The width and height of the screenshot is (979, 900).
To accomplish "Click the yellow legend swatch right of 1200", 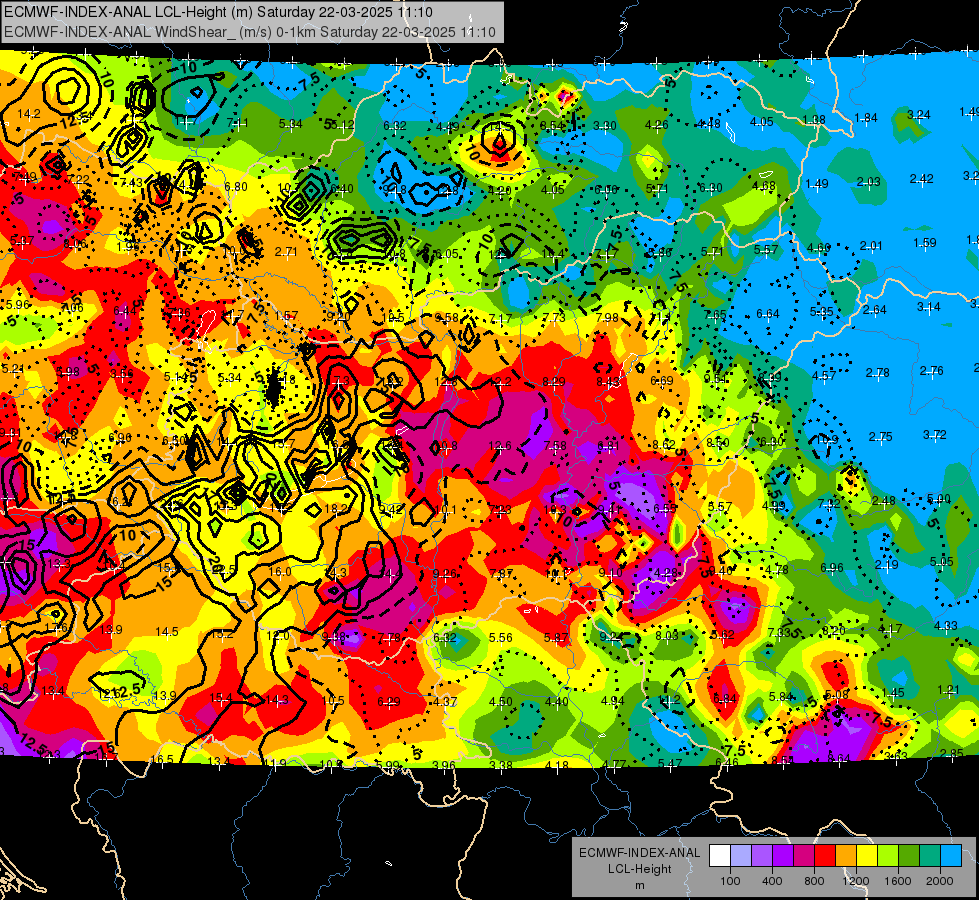I will (867, 855).
